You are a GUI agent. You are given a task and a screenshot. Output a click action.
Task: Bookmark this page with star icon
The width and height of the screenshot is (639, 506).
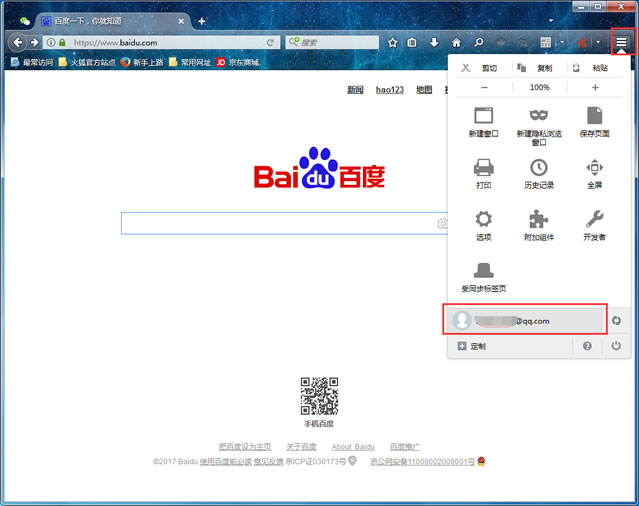point(392,42)
